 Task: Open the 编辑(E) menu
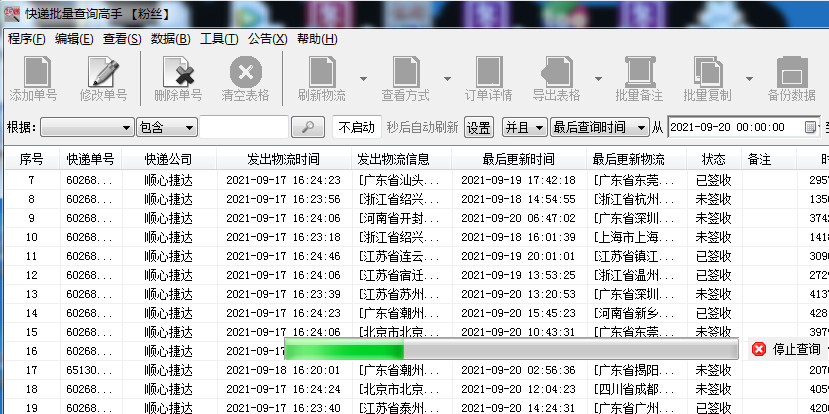74,39
